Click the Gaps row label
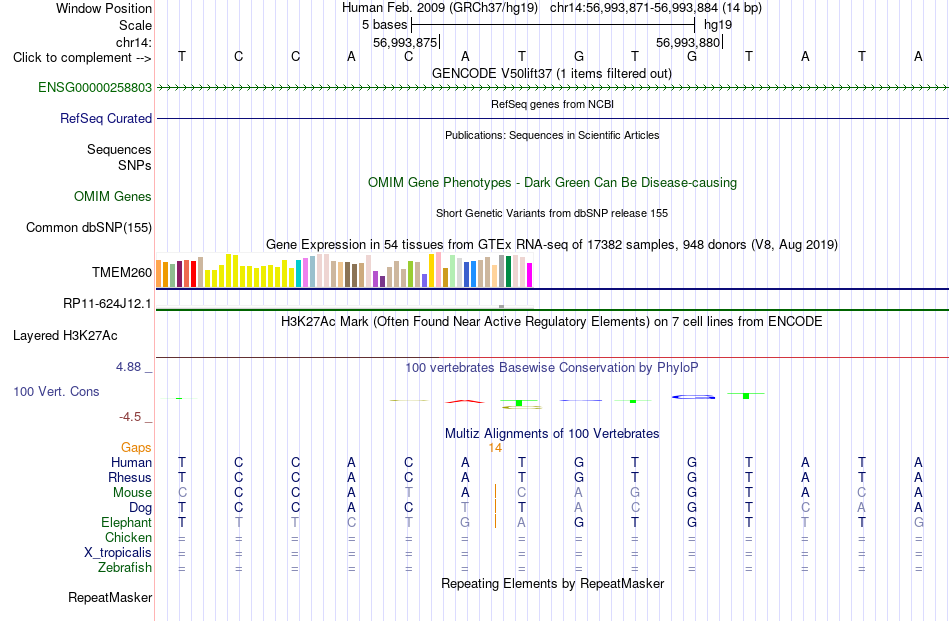 tap(136, 447)
